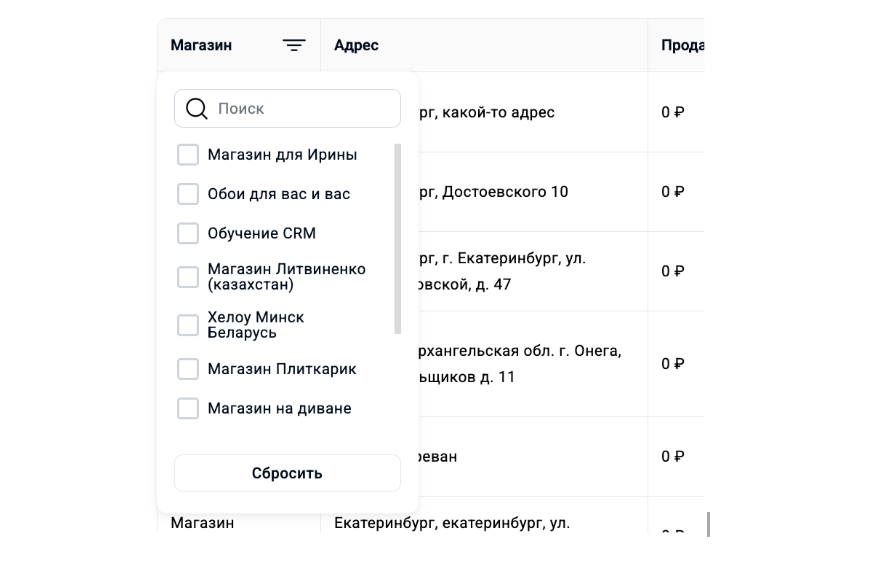Select the Екатеринбург, екатеринбург, ул. address cell
Image resolution: width=871 pixels, height=576 pixels.
coord(452,523)
